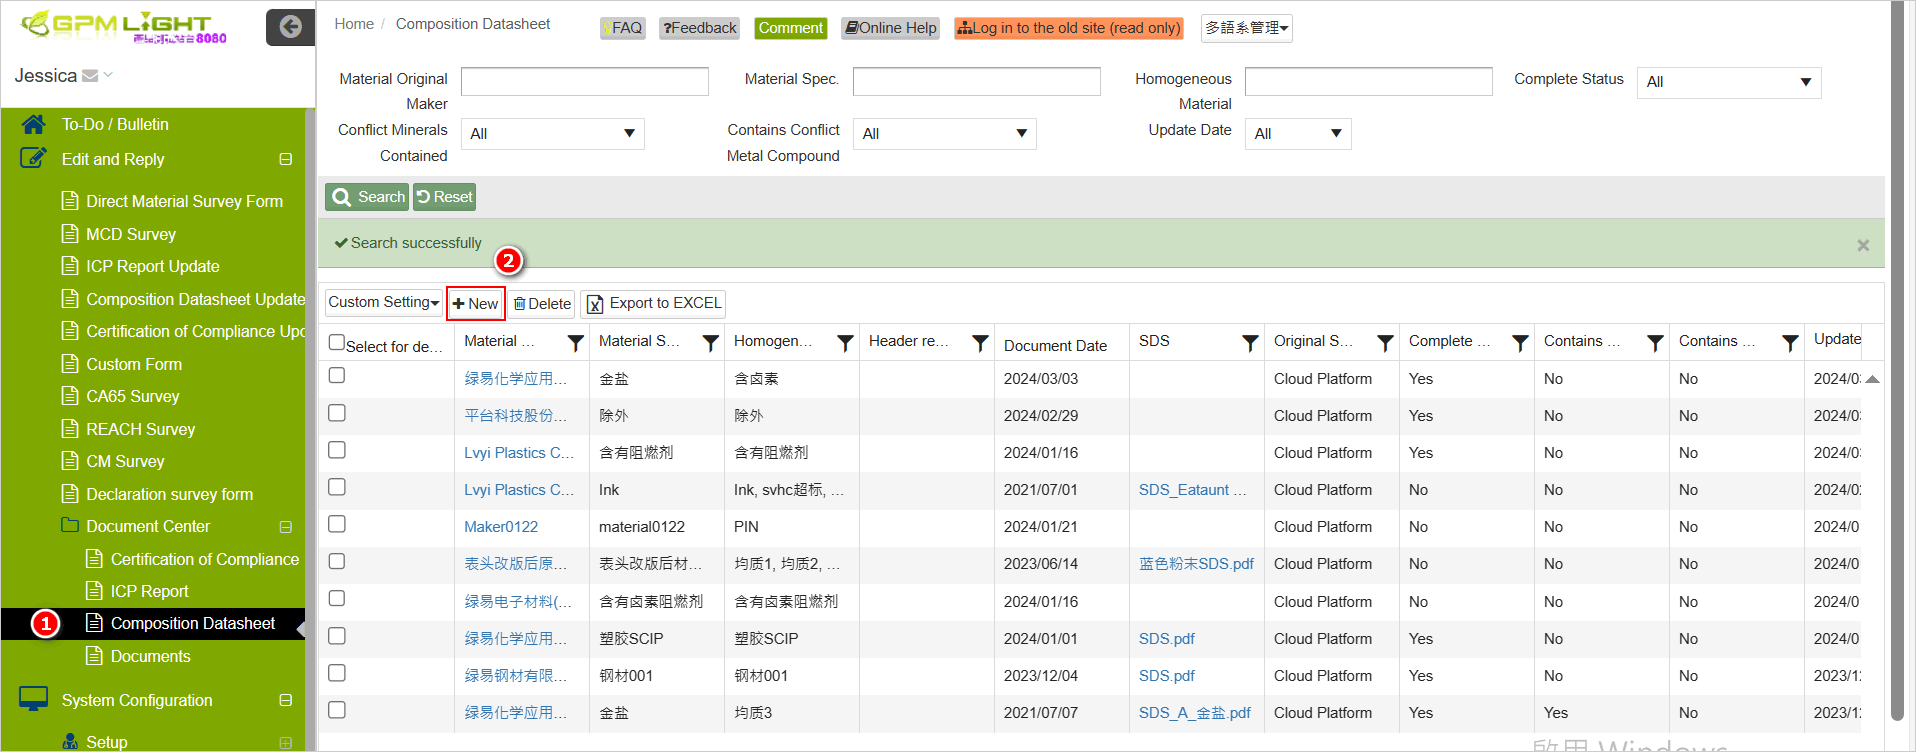The image size is (1916, 752).
Task: Collapse the sidebar with the back arrow icon
Action: point(290,27)
